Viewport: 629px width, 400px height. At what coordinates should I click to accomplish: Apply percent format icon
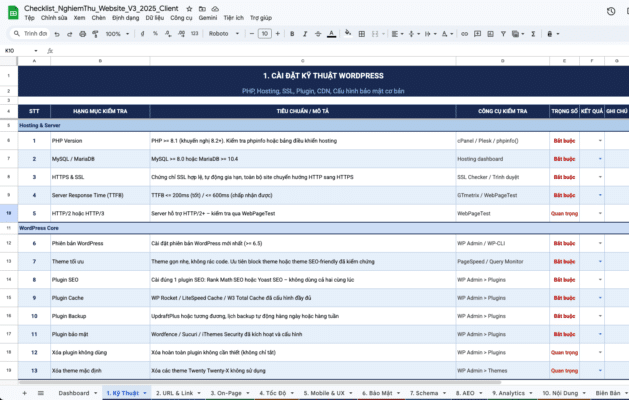(x=155, y=34)
